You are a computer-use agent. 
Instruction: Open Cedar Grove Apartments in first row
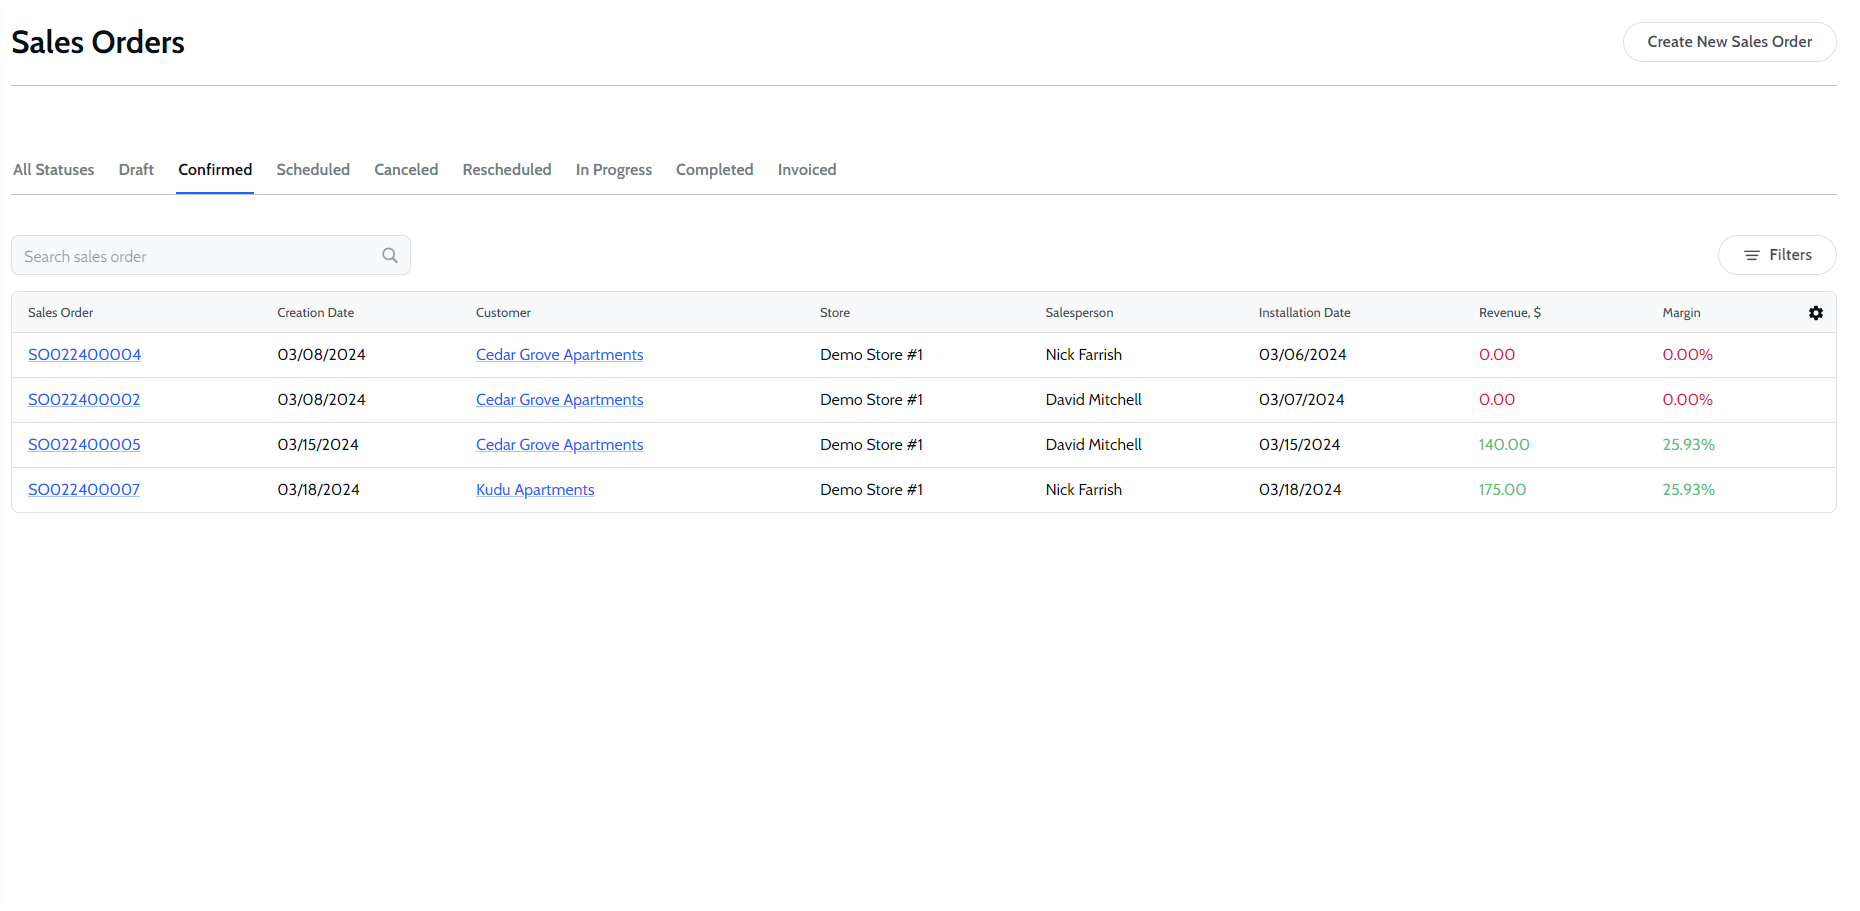(x=559, y=355)
